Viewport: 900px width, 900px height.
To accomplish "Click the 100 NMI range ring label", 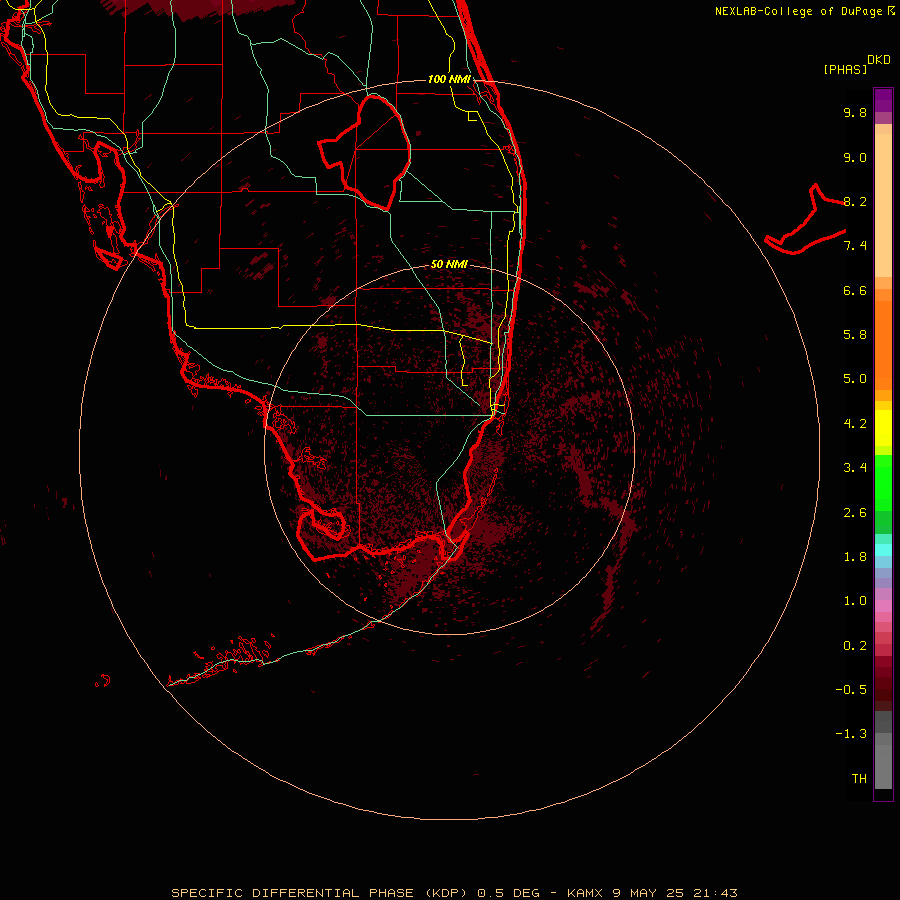I will pos(449,79).
